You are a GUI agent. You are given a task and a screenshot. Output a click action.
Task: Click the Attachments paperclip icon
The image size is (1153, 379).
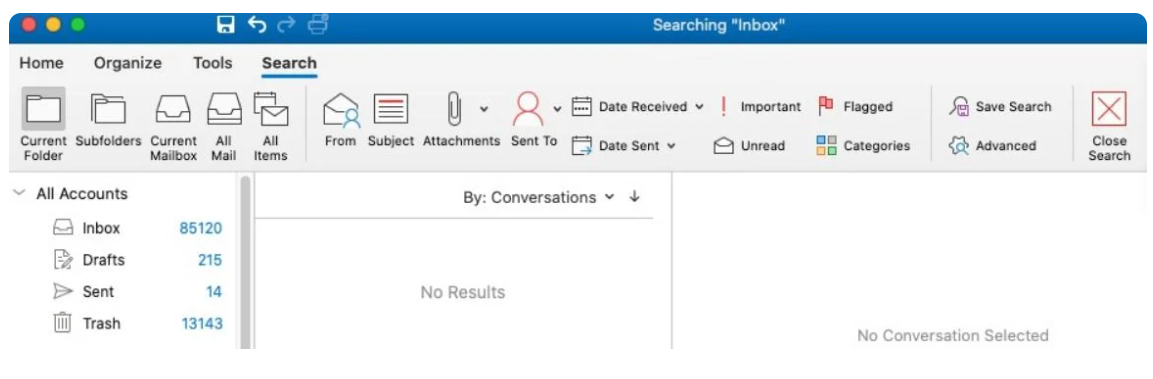tap(454, 110)
